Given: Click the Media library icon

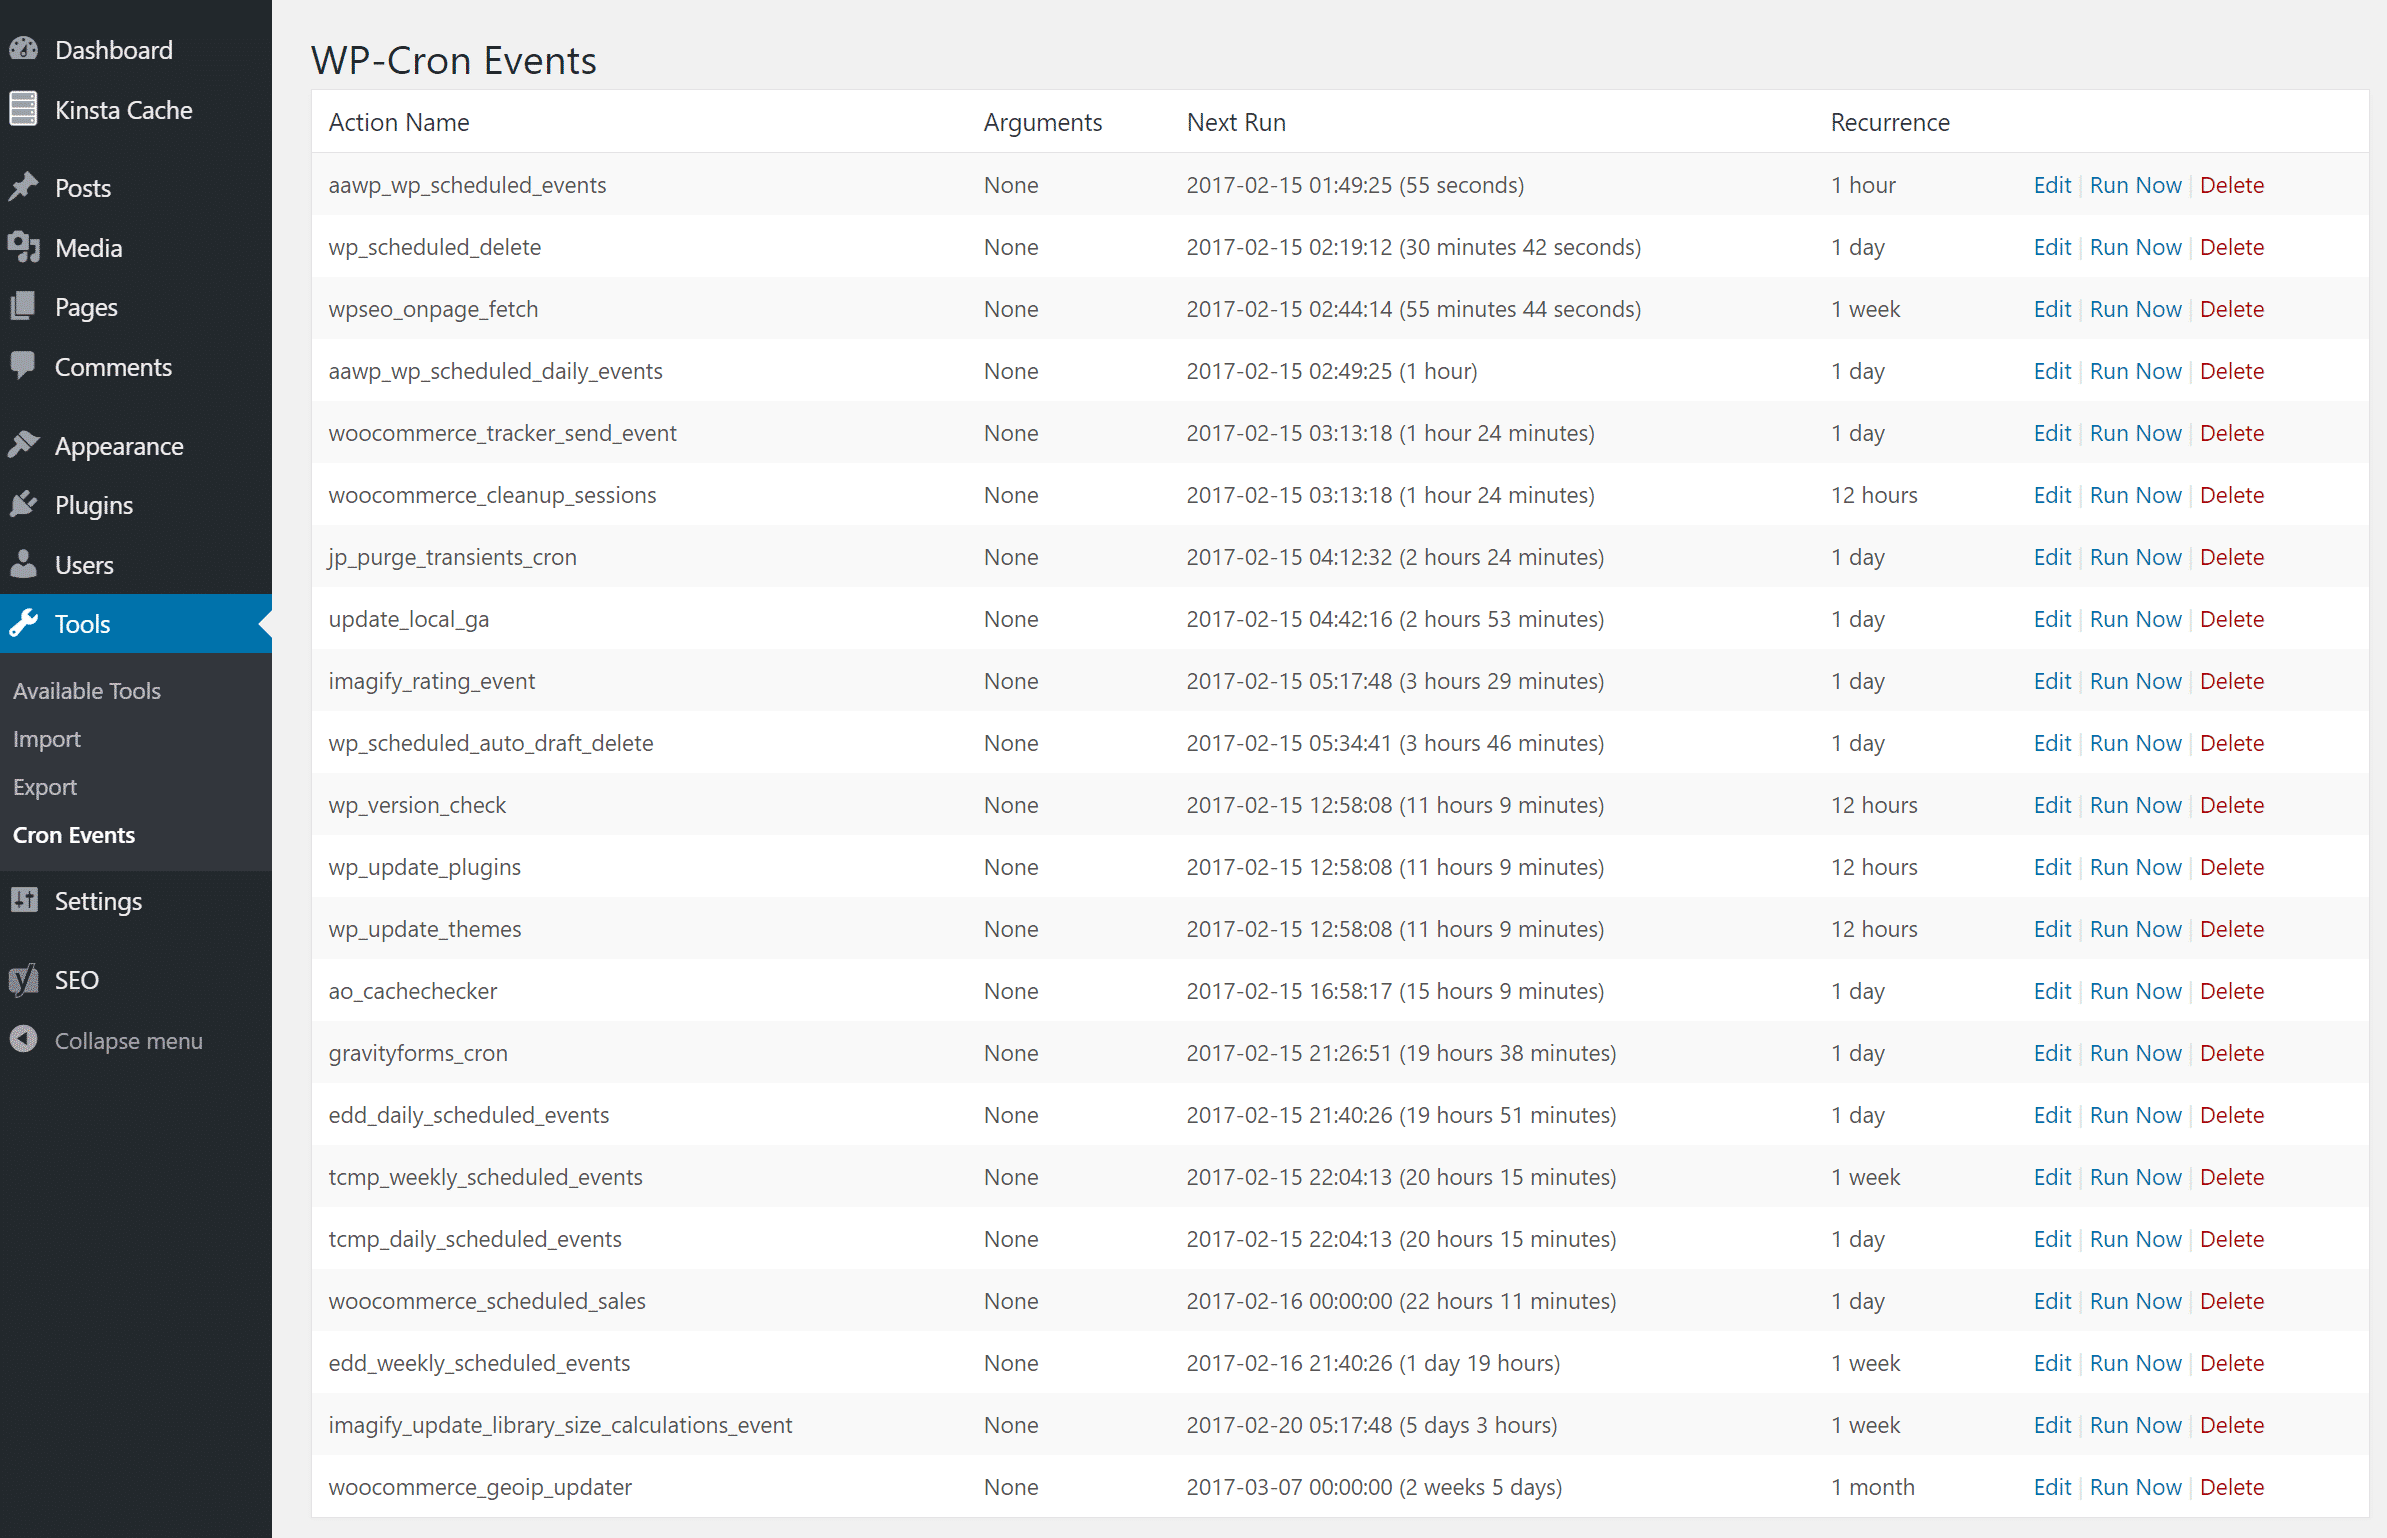Looking at the screenshot, I should click(26, 247).
